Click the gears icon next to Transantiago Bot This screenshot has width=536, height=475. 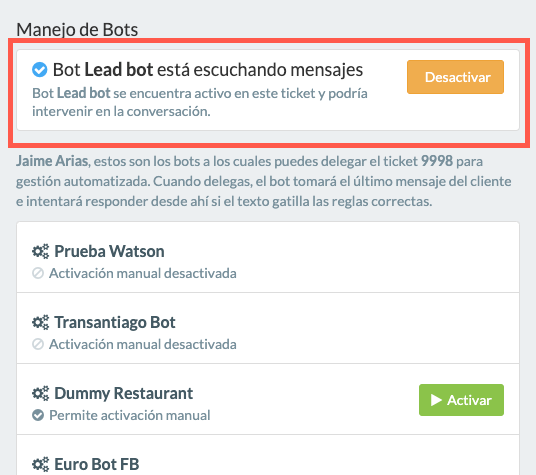tap(40, 323)
